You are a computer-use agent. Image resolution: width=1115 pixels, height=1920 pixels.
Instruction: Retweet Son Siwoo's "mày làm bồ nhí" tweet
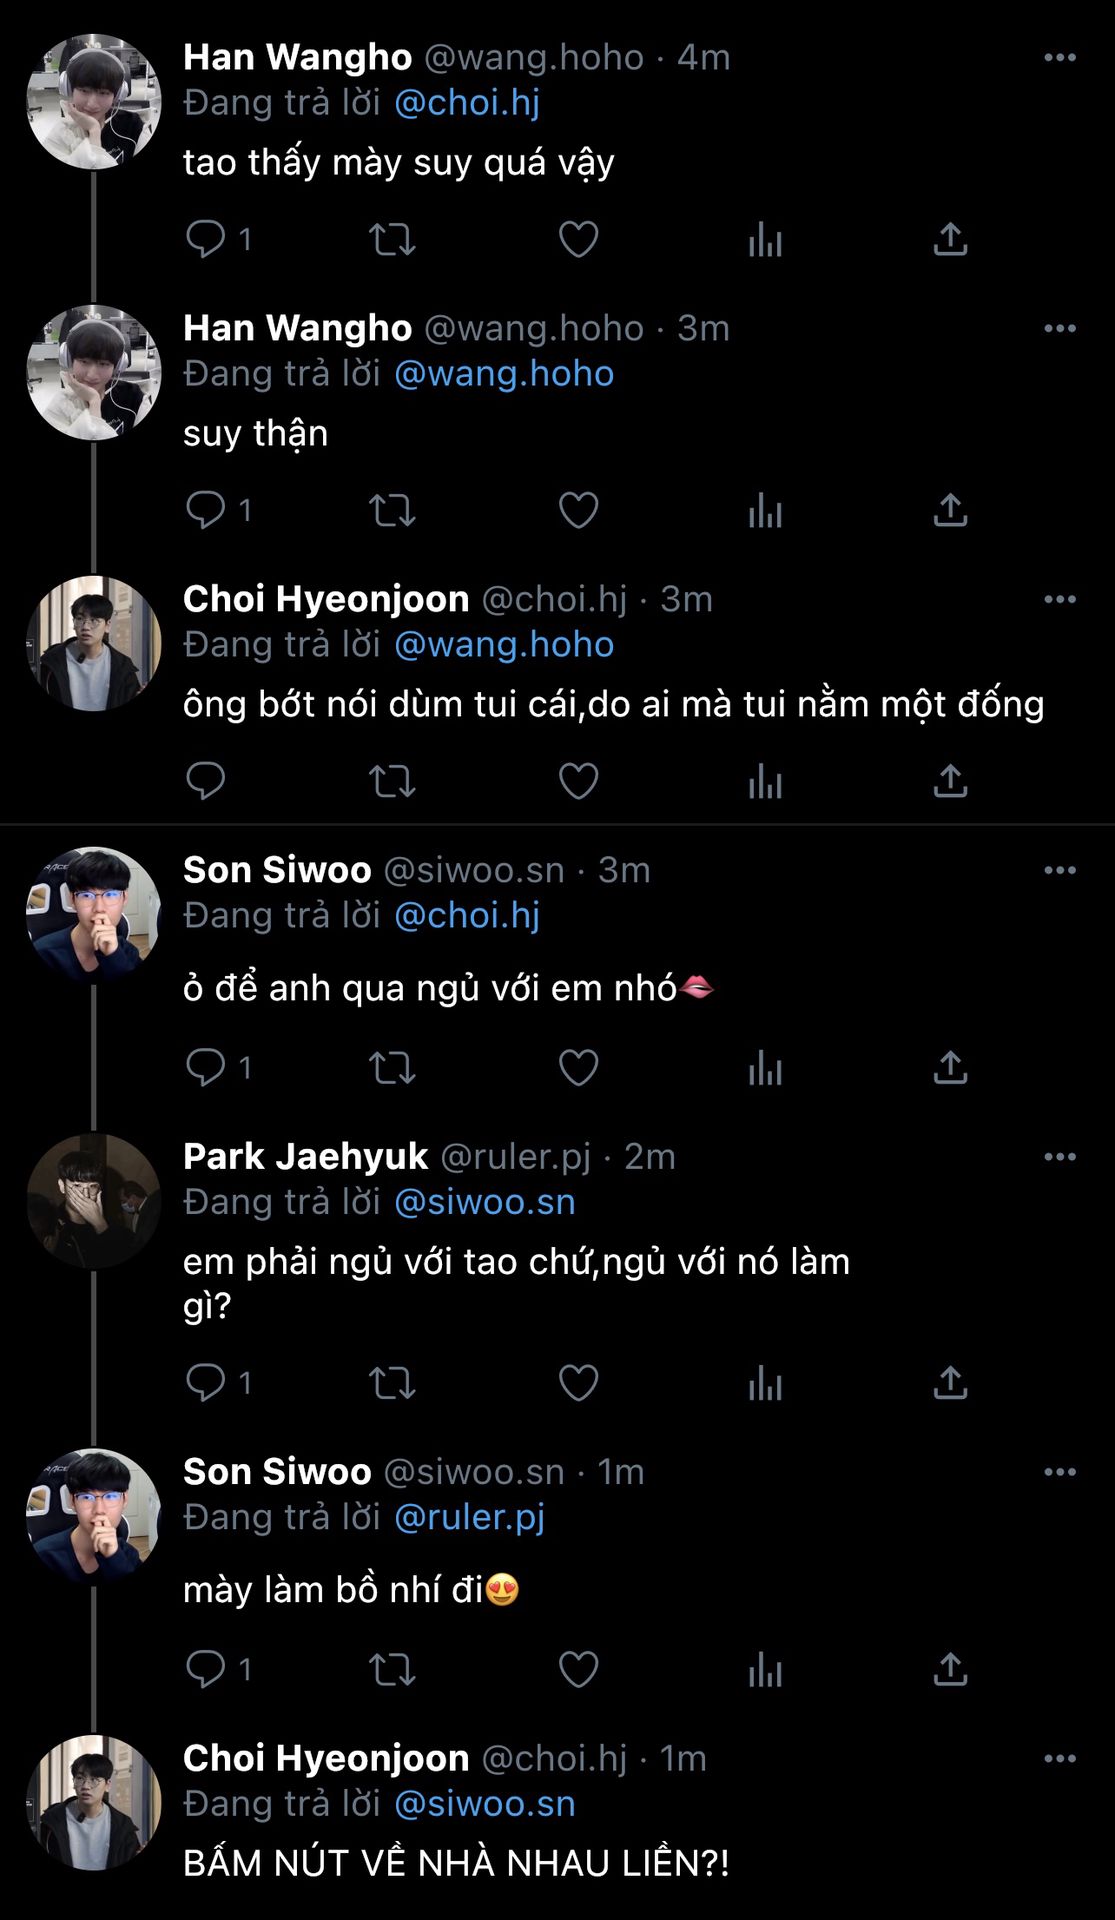pyautogui.click(x=392, y=1669)
